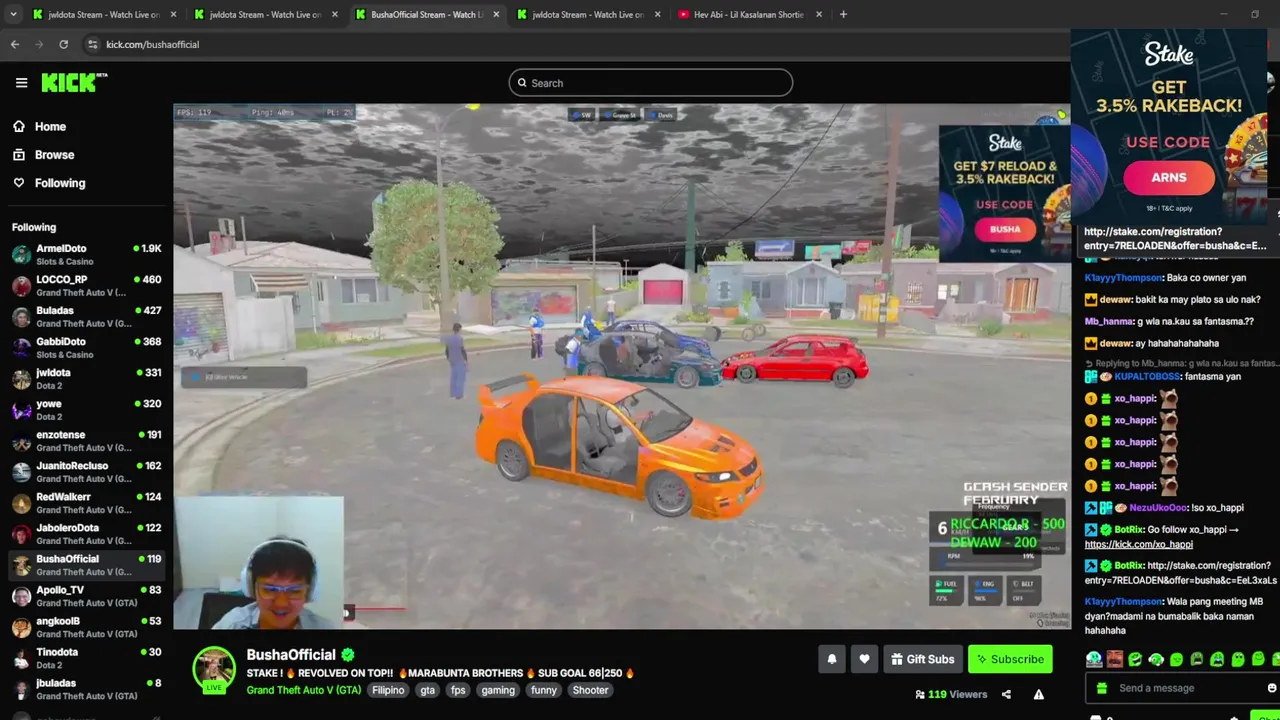Click the pink ARNS code button

[x=1168, y=178]
